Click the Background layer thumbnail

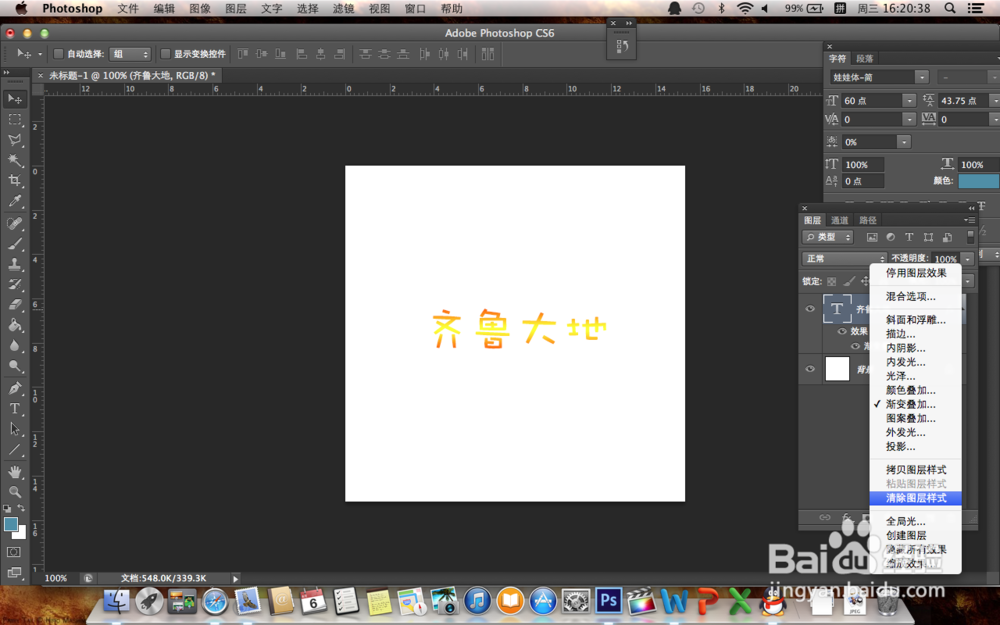click(x=838, y=369)
